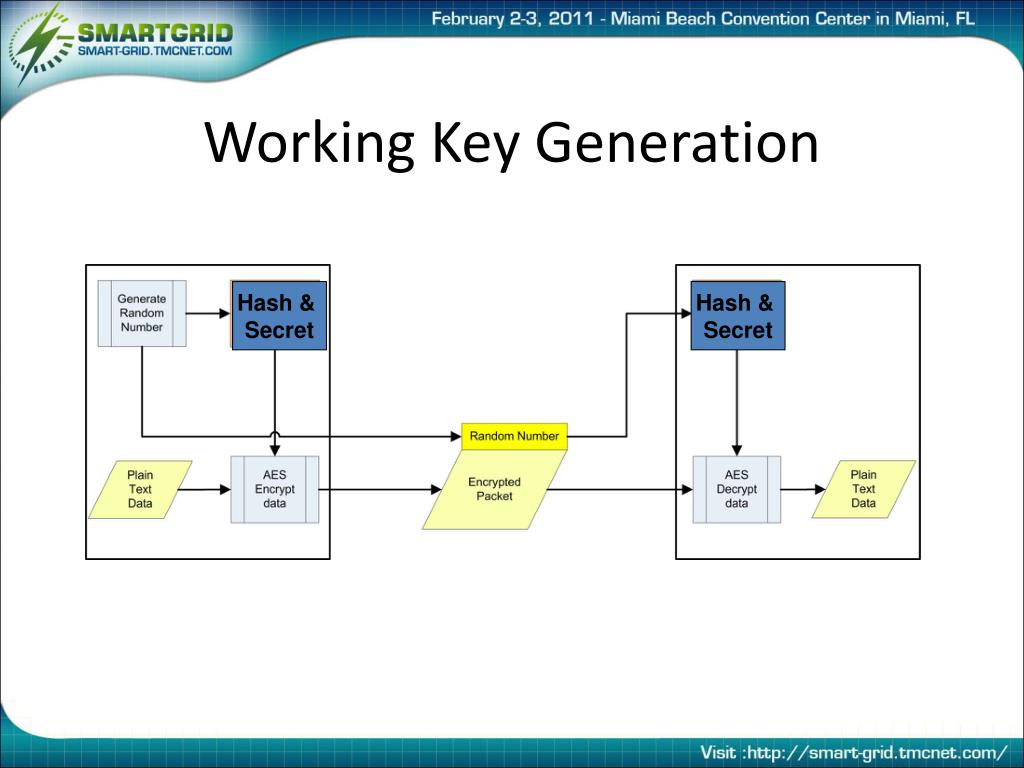
Task: Click 'Miami Beach Convention Center' header text
Action: click(741, 18)
